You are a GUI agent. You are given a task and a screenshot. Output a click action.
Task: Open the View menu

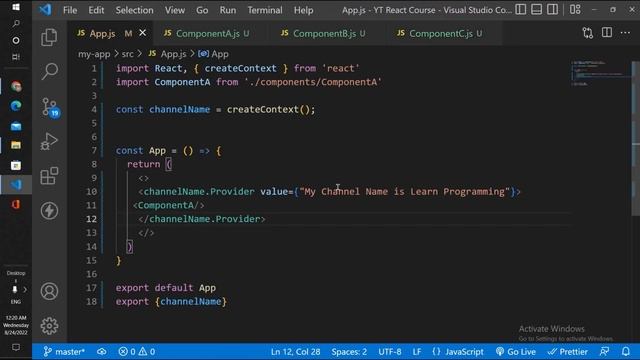[x=175, y=10]
